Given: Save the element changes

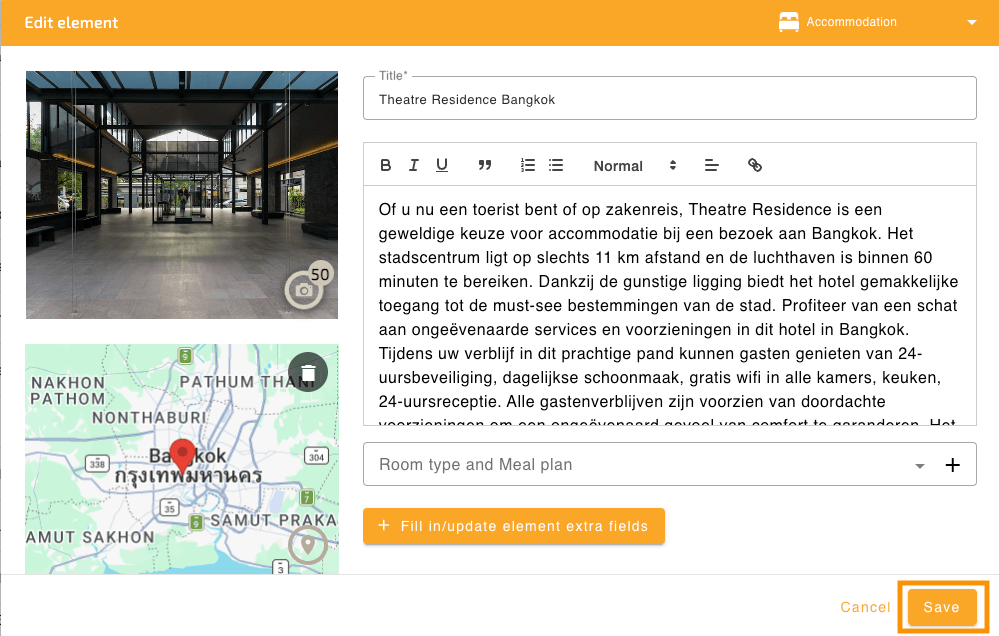Looking at the screenshot, I should pyautogui.click(x=941, y=607).
